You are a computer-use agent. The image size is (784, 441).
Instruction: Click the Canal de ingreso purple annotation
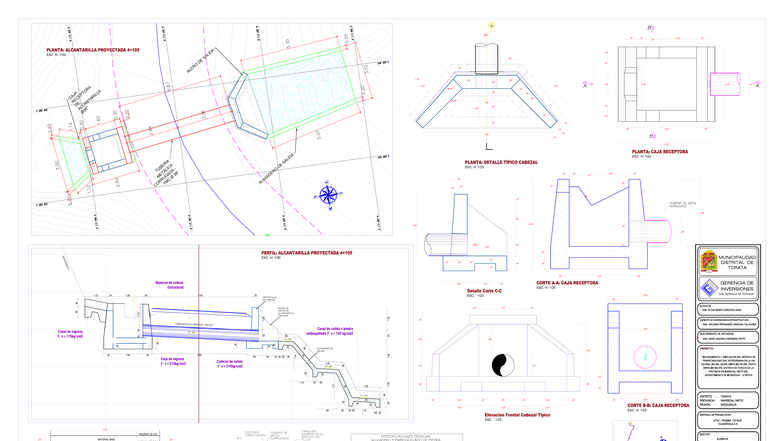pos(70,334)
